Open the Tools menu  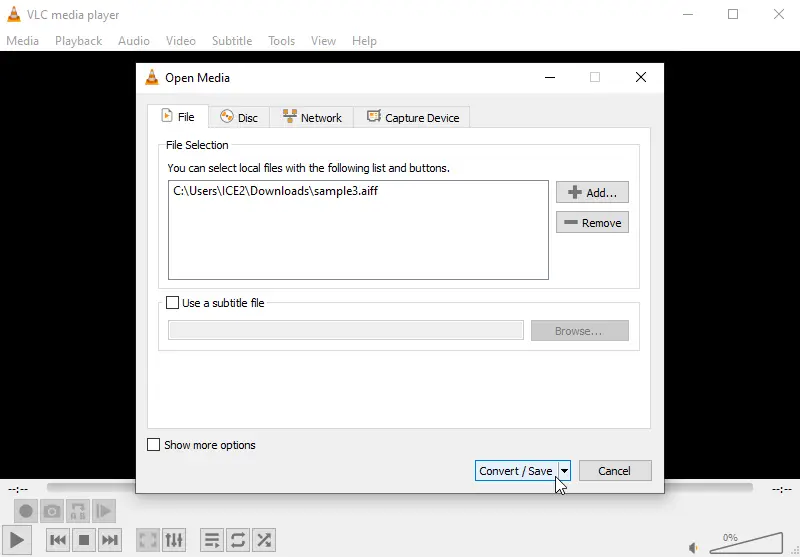pyautogui.click(x=282, y=41)
